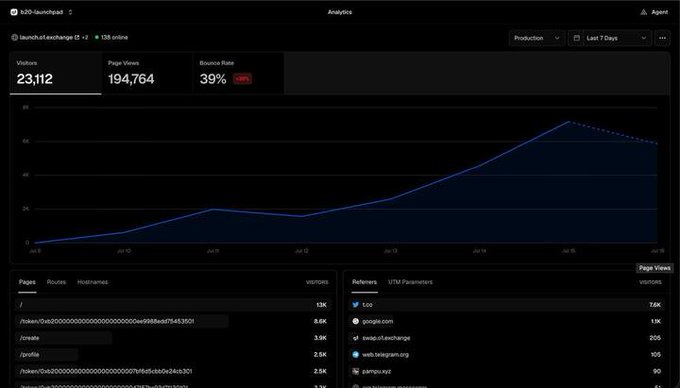Click the external link icon after launch.o1.exchange
680x388 pixels.
77,37
